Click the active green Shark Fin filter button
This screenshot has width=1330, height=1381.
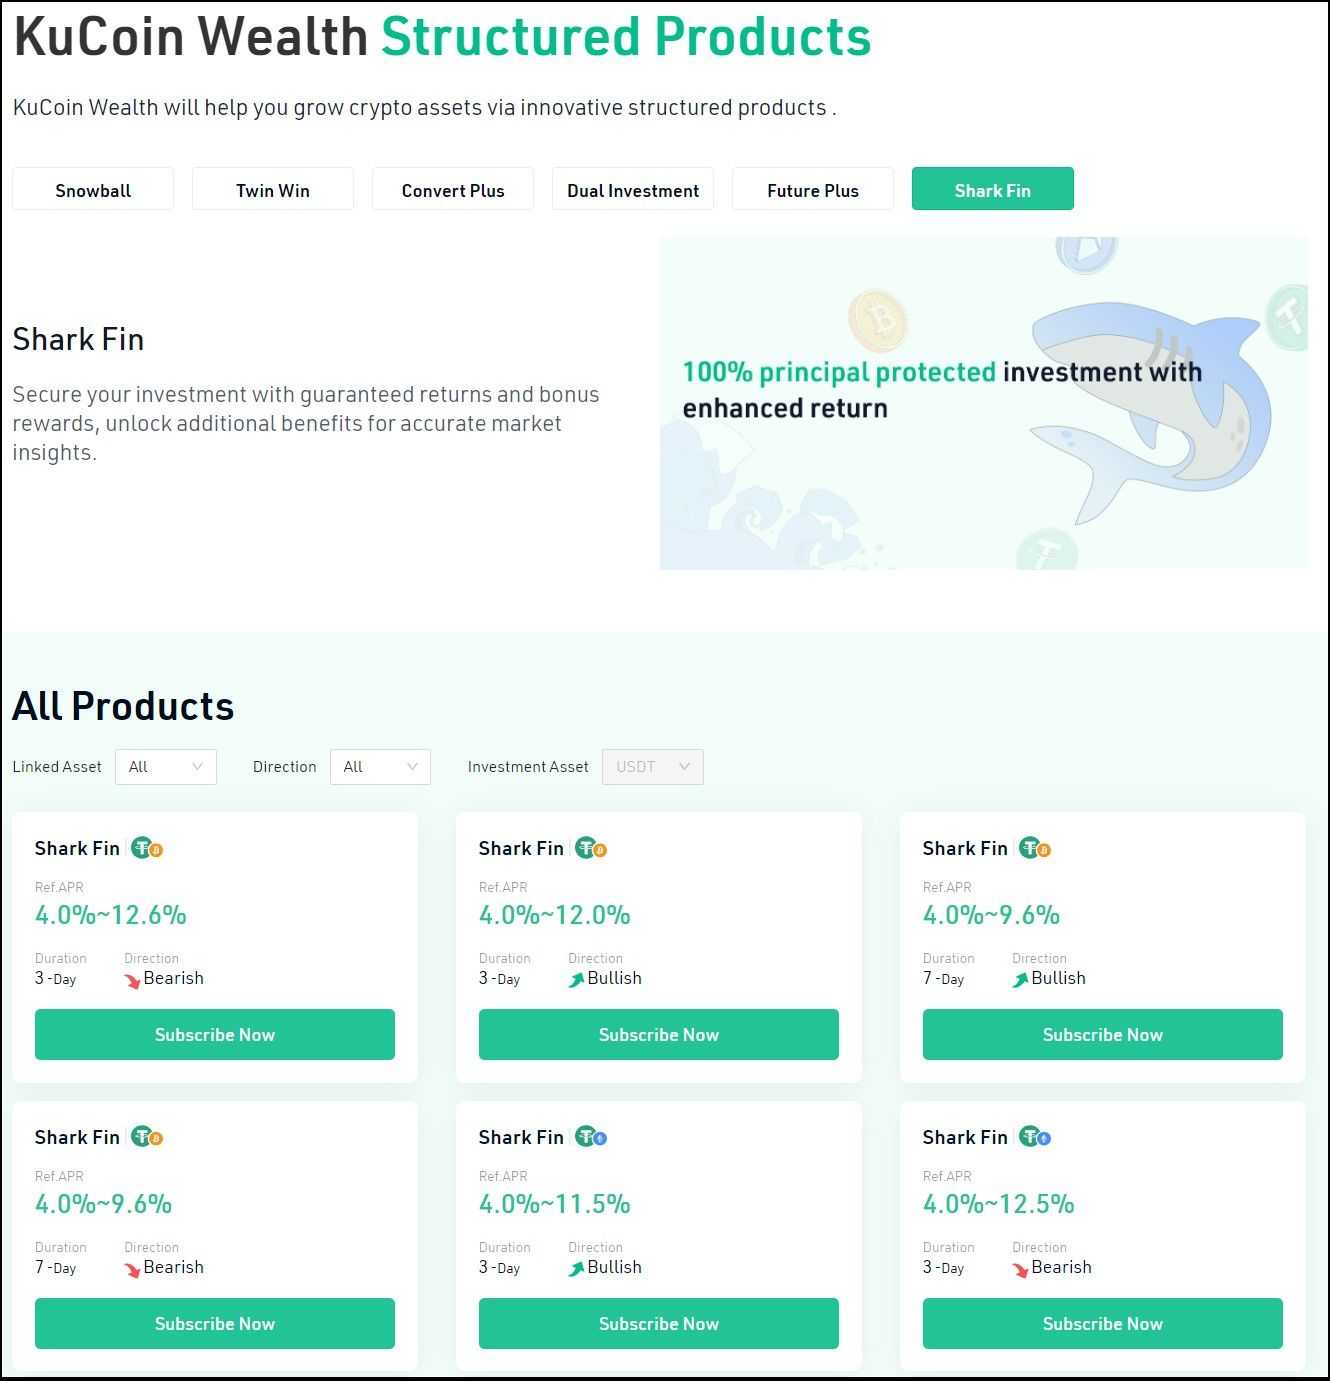(992, 189)
